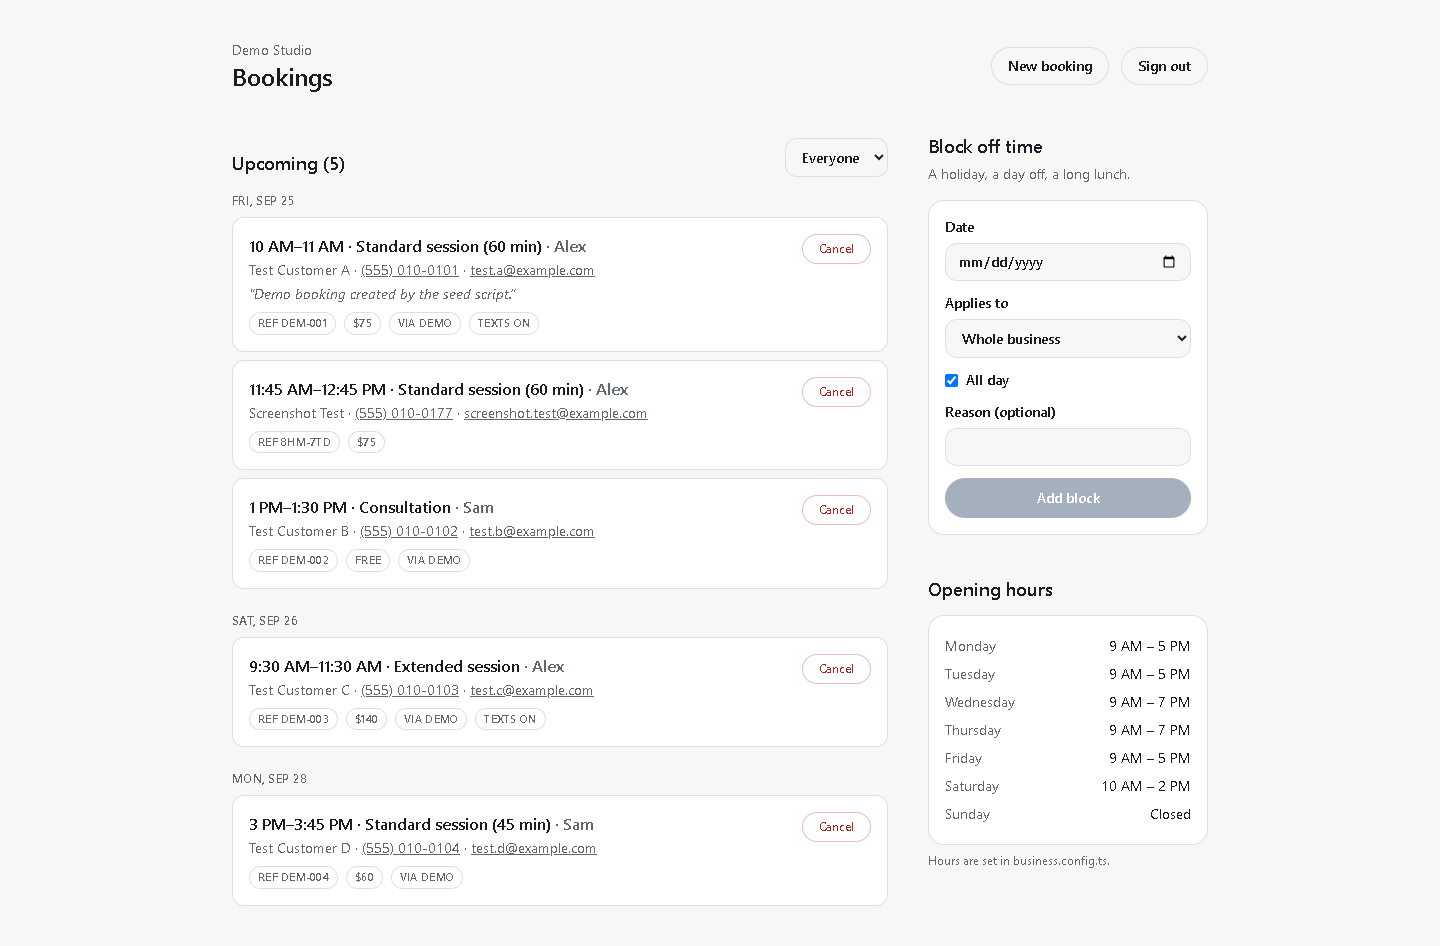
Task: Click the Monday 9 AM – 5 PM row
Action: 1068,646
